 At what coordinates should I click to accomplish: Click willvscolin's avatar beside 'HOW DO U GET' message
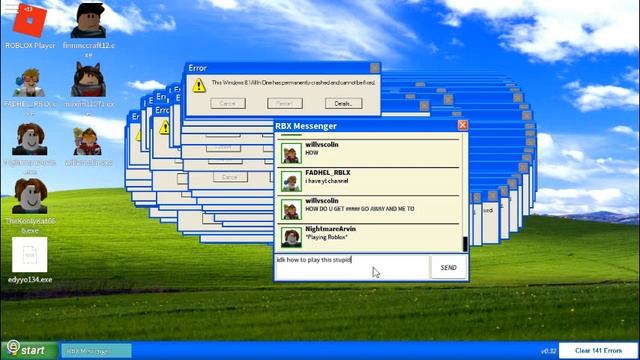tap(291, 210)
